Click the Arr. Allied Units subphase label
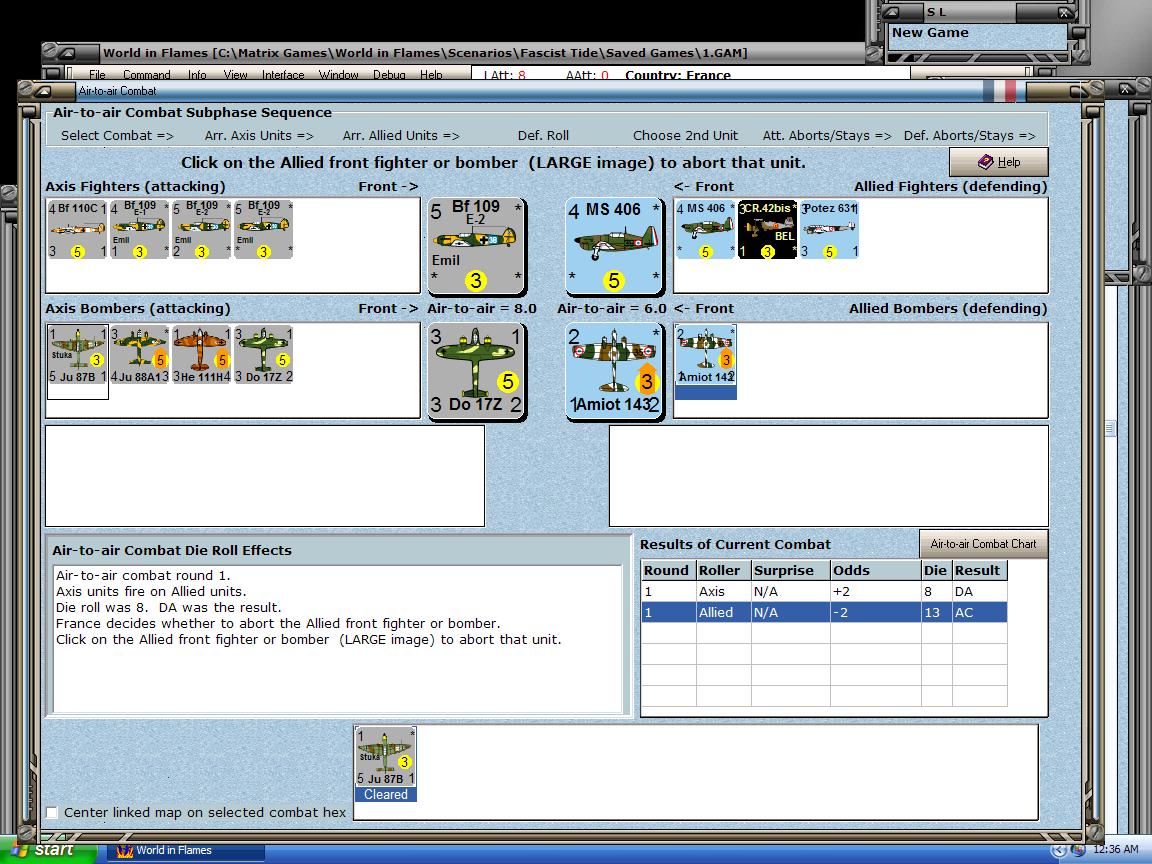The image size is (1152, 864). pyautogui.click(x=401, y=135)
